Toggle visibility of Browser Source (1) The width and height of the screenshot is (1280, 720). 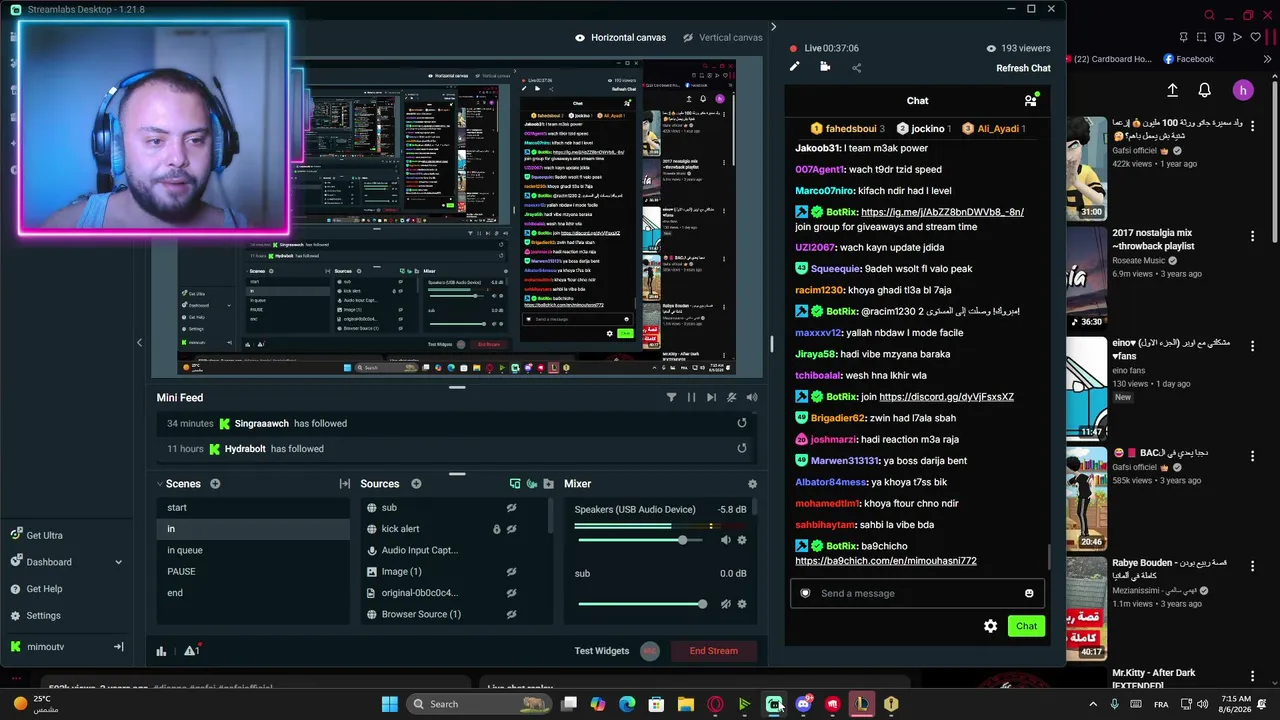(x=511, y=614)
